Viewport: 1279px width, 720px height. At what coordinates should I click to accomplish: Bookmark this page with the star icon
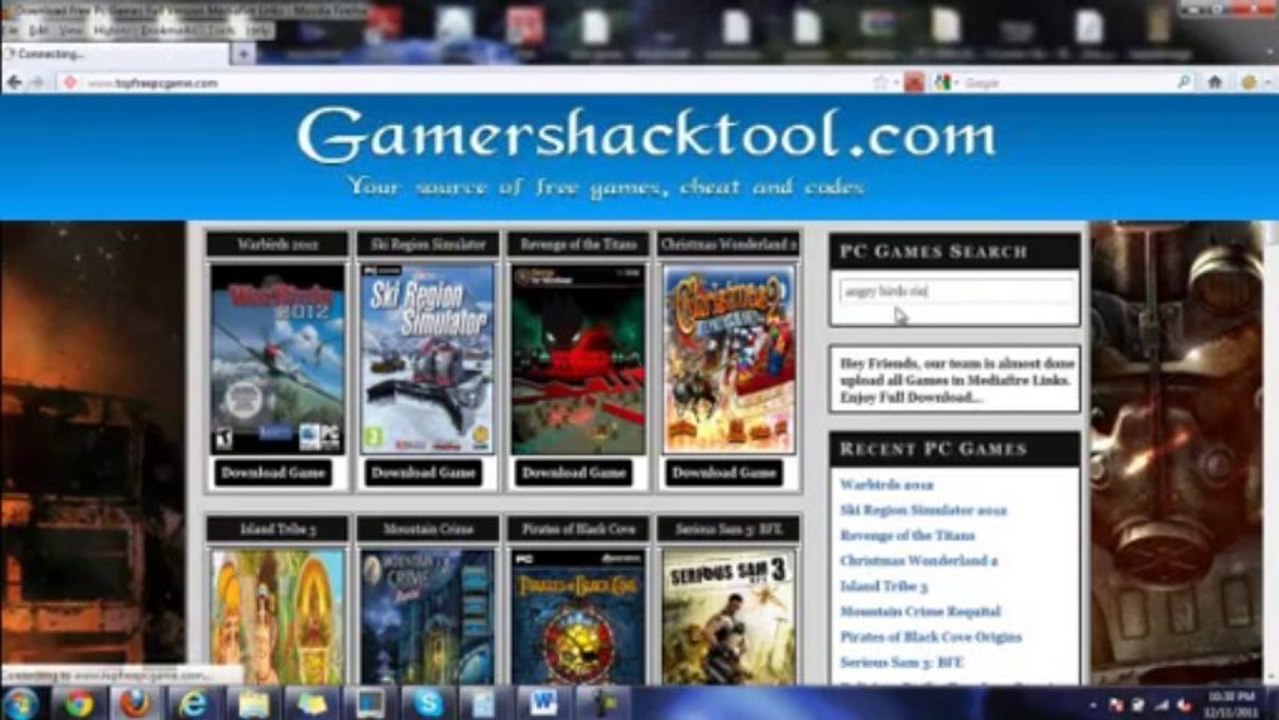click(x=880, y=83)
